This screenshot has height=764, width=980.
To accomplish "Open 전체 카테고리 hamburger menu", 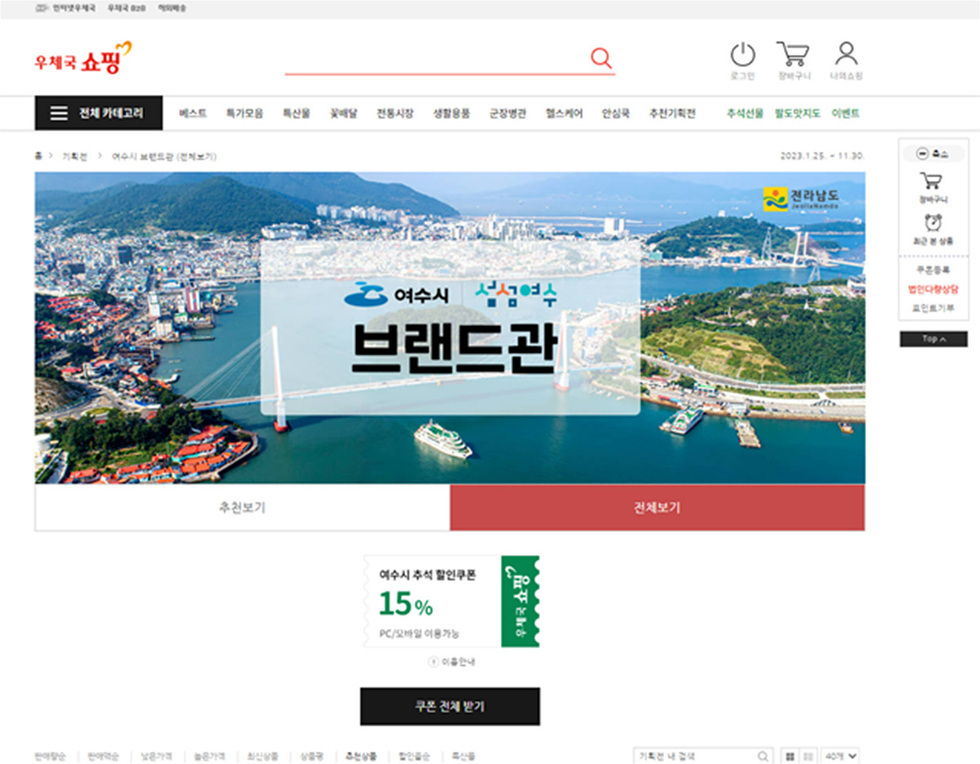I will pyautogui.click(x=98, y=113).
